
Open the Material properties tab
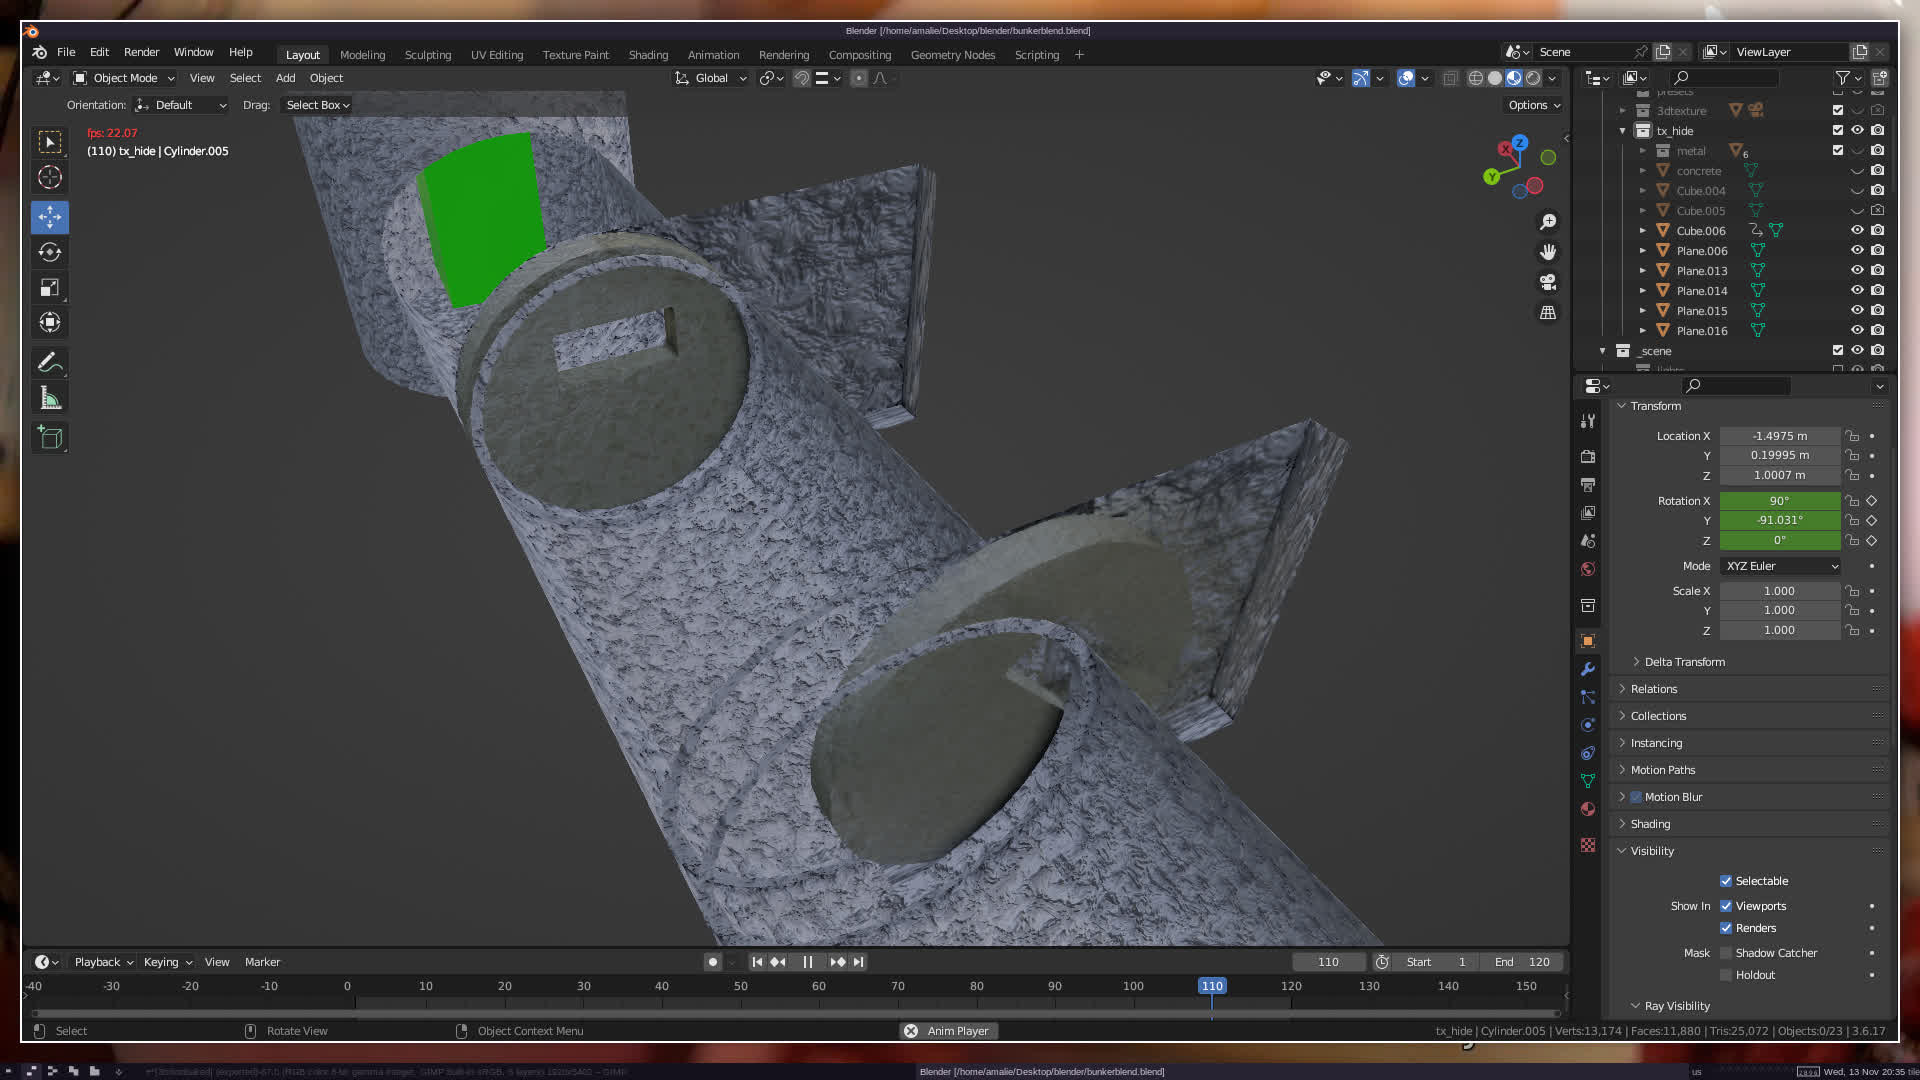tap(1588, 809)
